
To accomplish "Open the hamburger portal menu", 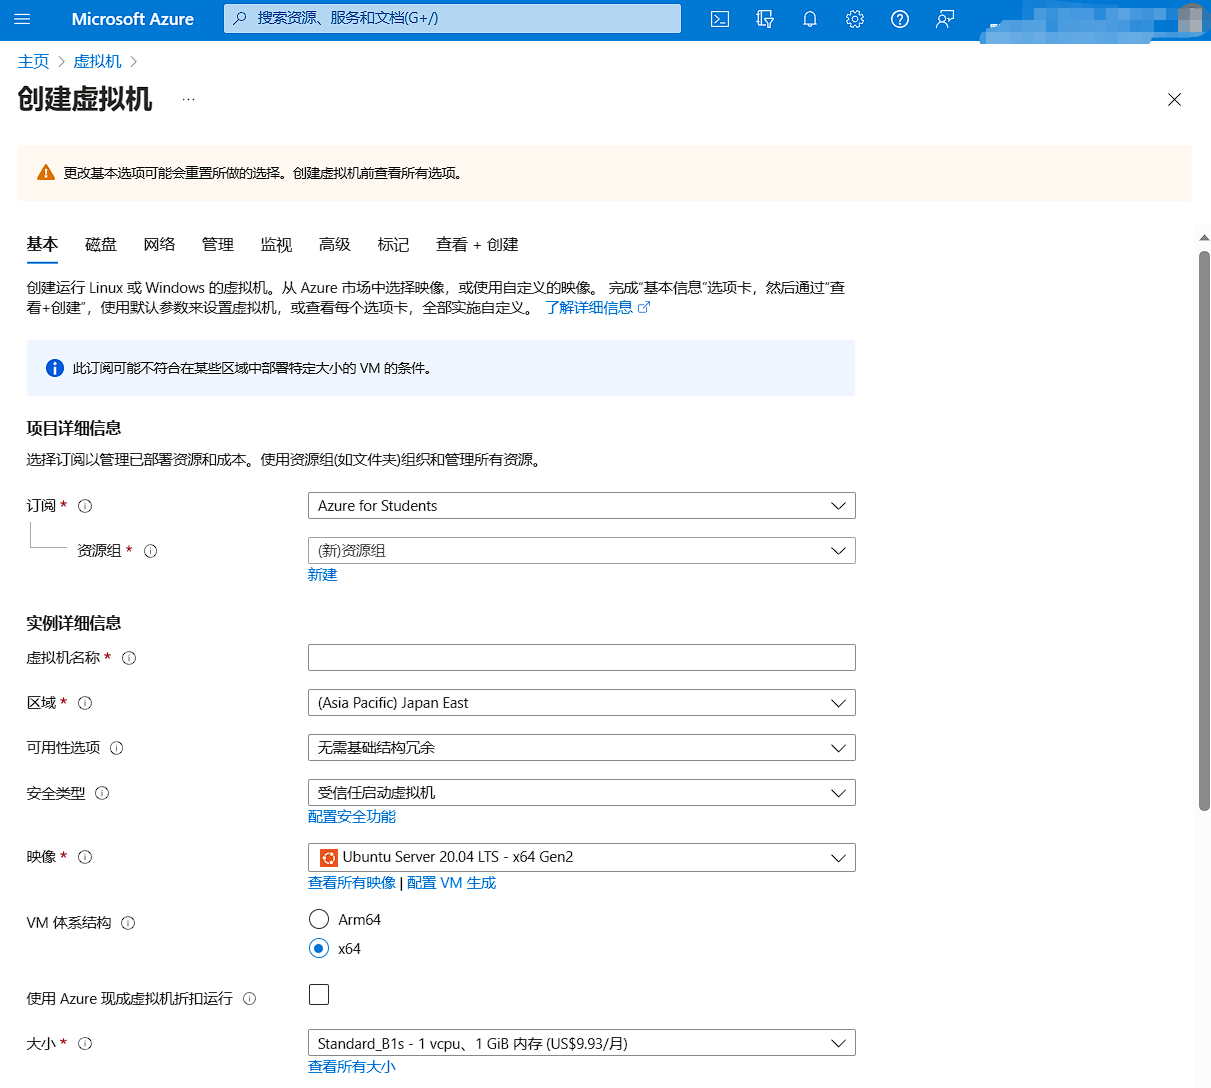I will point(22,19).
